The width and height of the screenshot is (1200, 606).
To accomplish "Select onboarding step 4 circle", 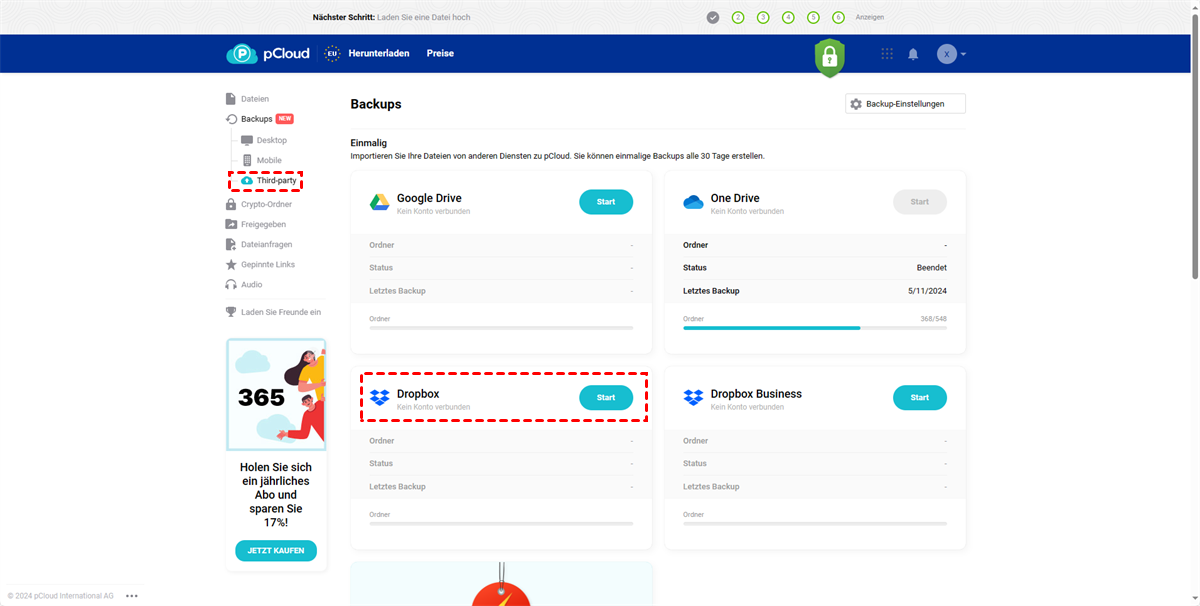I will [x=788, y=17].
